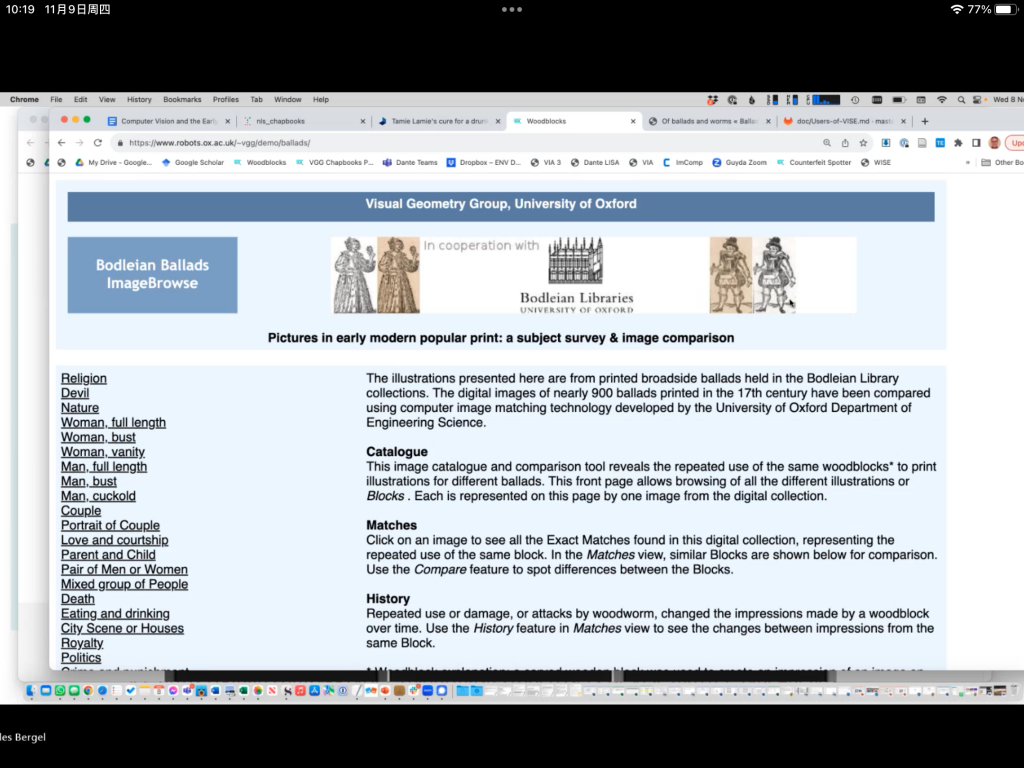Screen dimensions: 1024x768
Task: Open the Death category link
Action: (78, 599)
